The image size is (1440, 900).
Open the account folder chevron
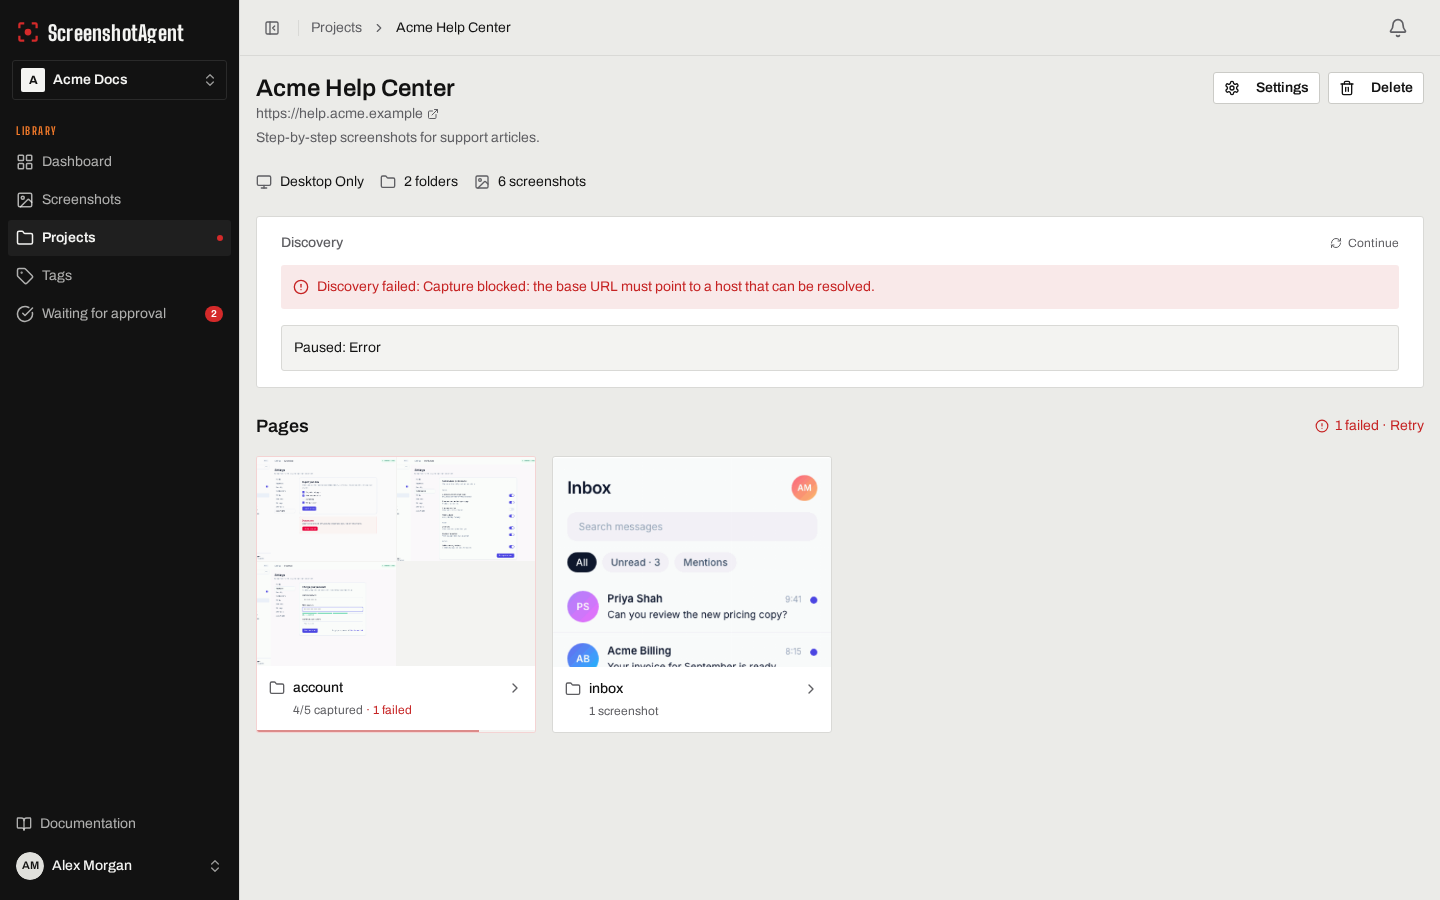point(515,688)
